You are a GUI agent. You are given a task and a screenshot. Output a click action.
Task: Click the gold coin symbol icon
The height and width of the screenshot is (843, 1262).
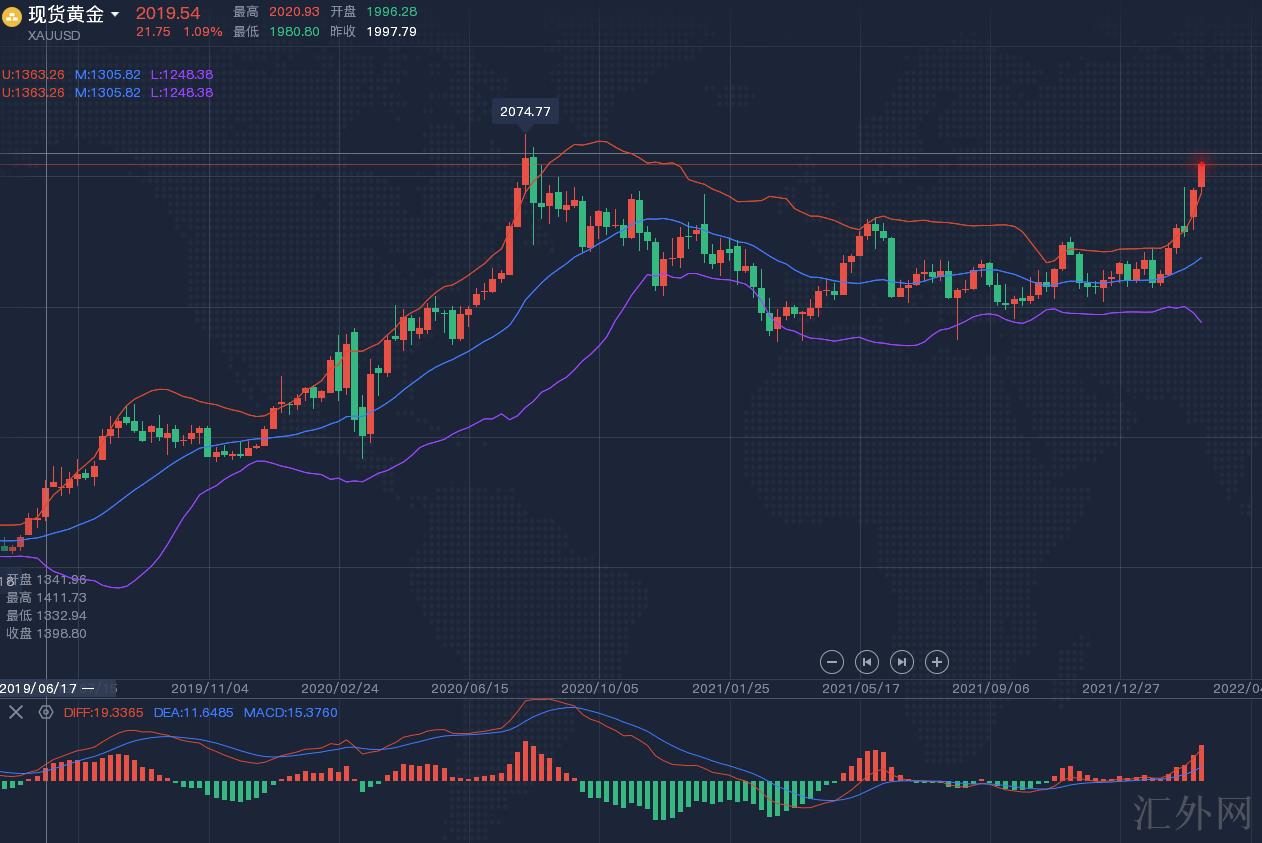click(13, 17)
